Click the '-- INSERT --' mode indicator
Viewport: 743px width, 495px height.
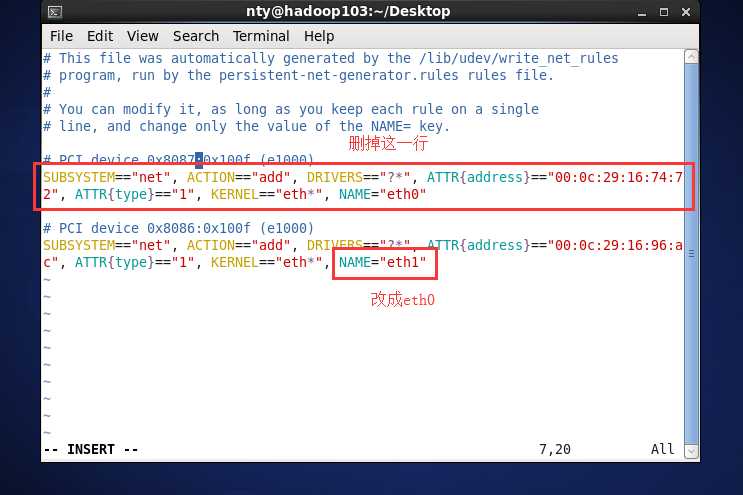click(91, 449)
